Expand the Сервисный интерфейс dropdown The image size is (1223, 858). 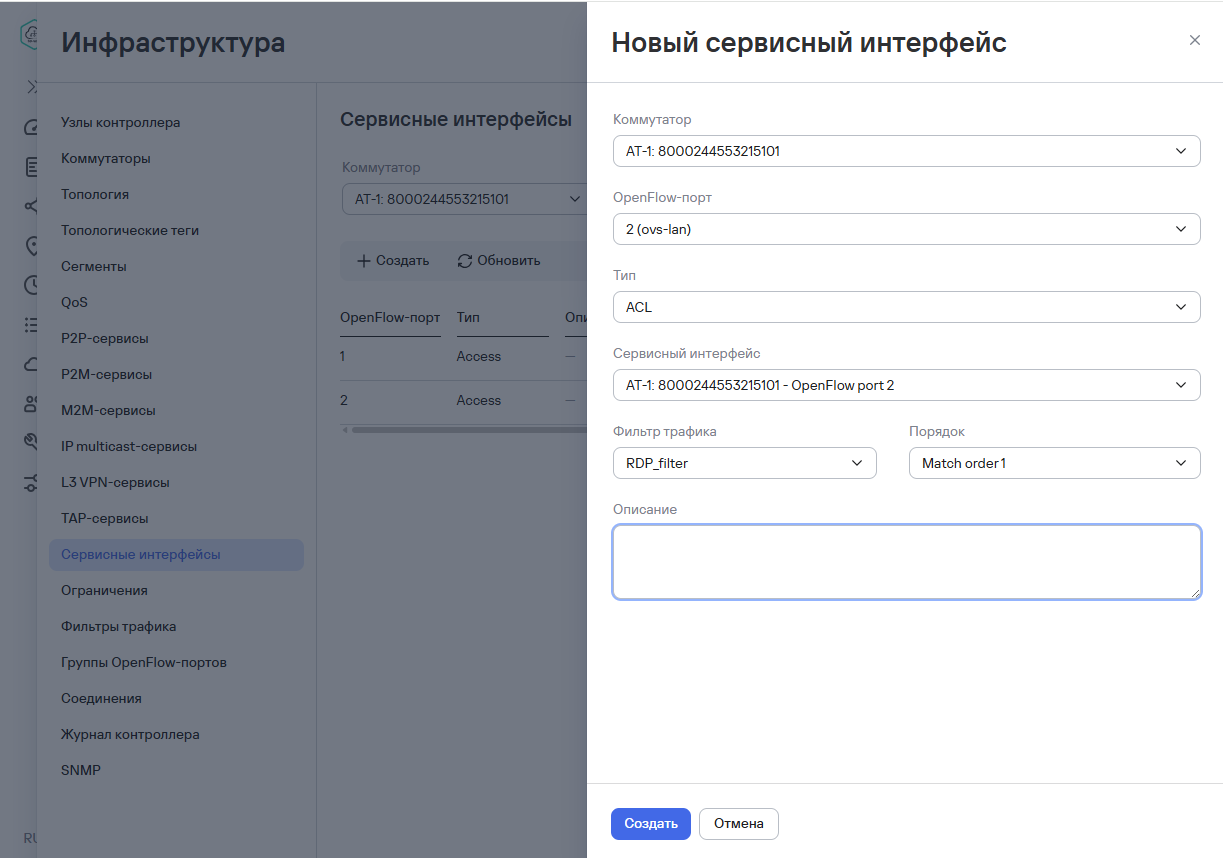tap(906, 385)
